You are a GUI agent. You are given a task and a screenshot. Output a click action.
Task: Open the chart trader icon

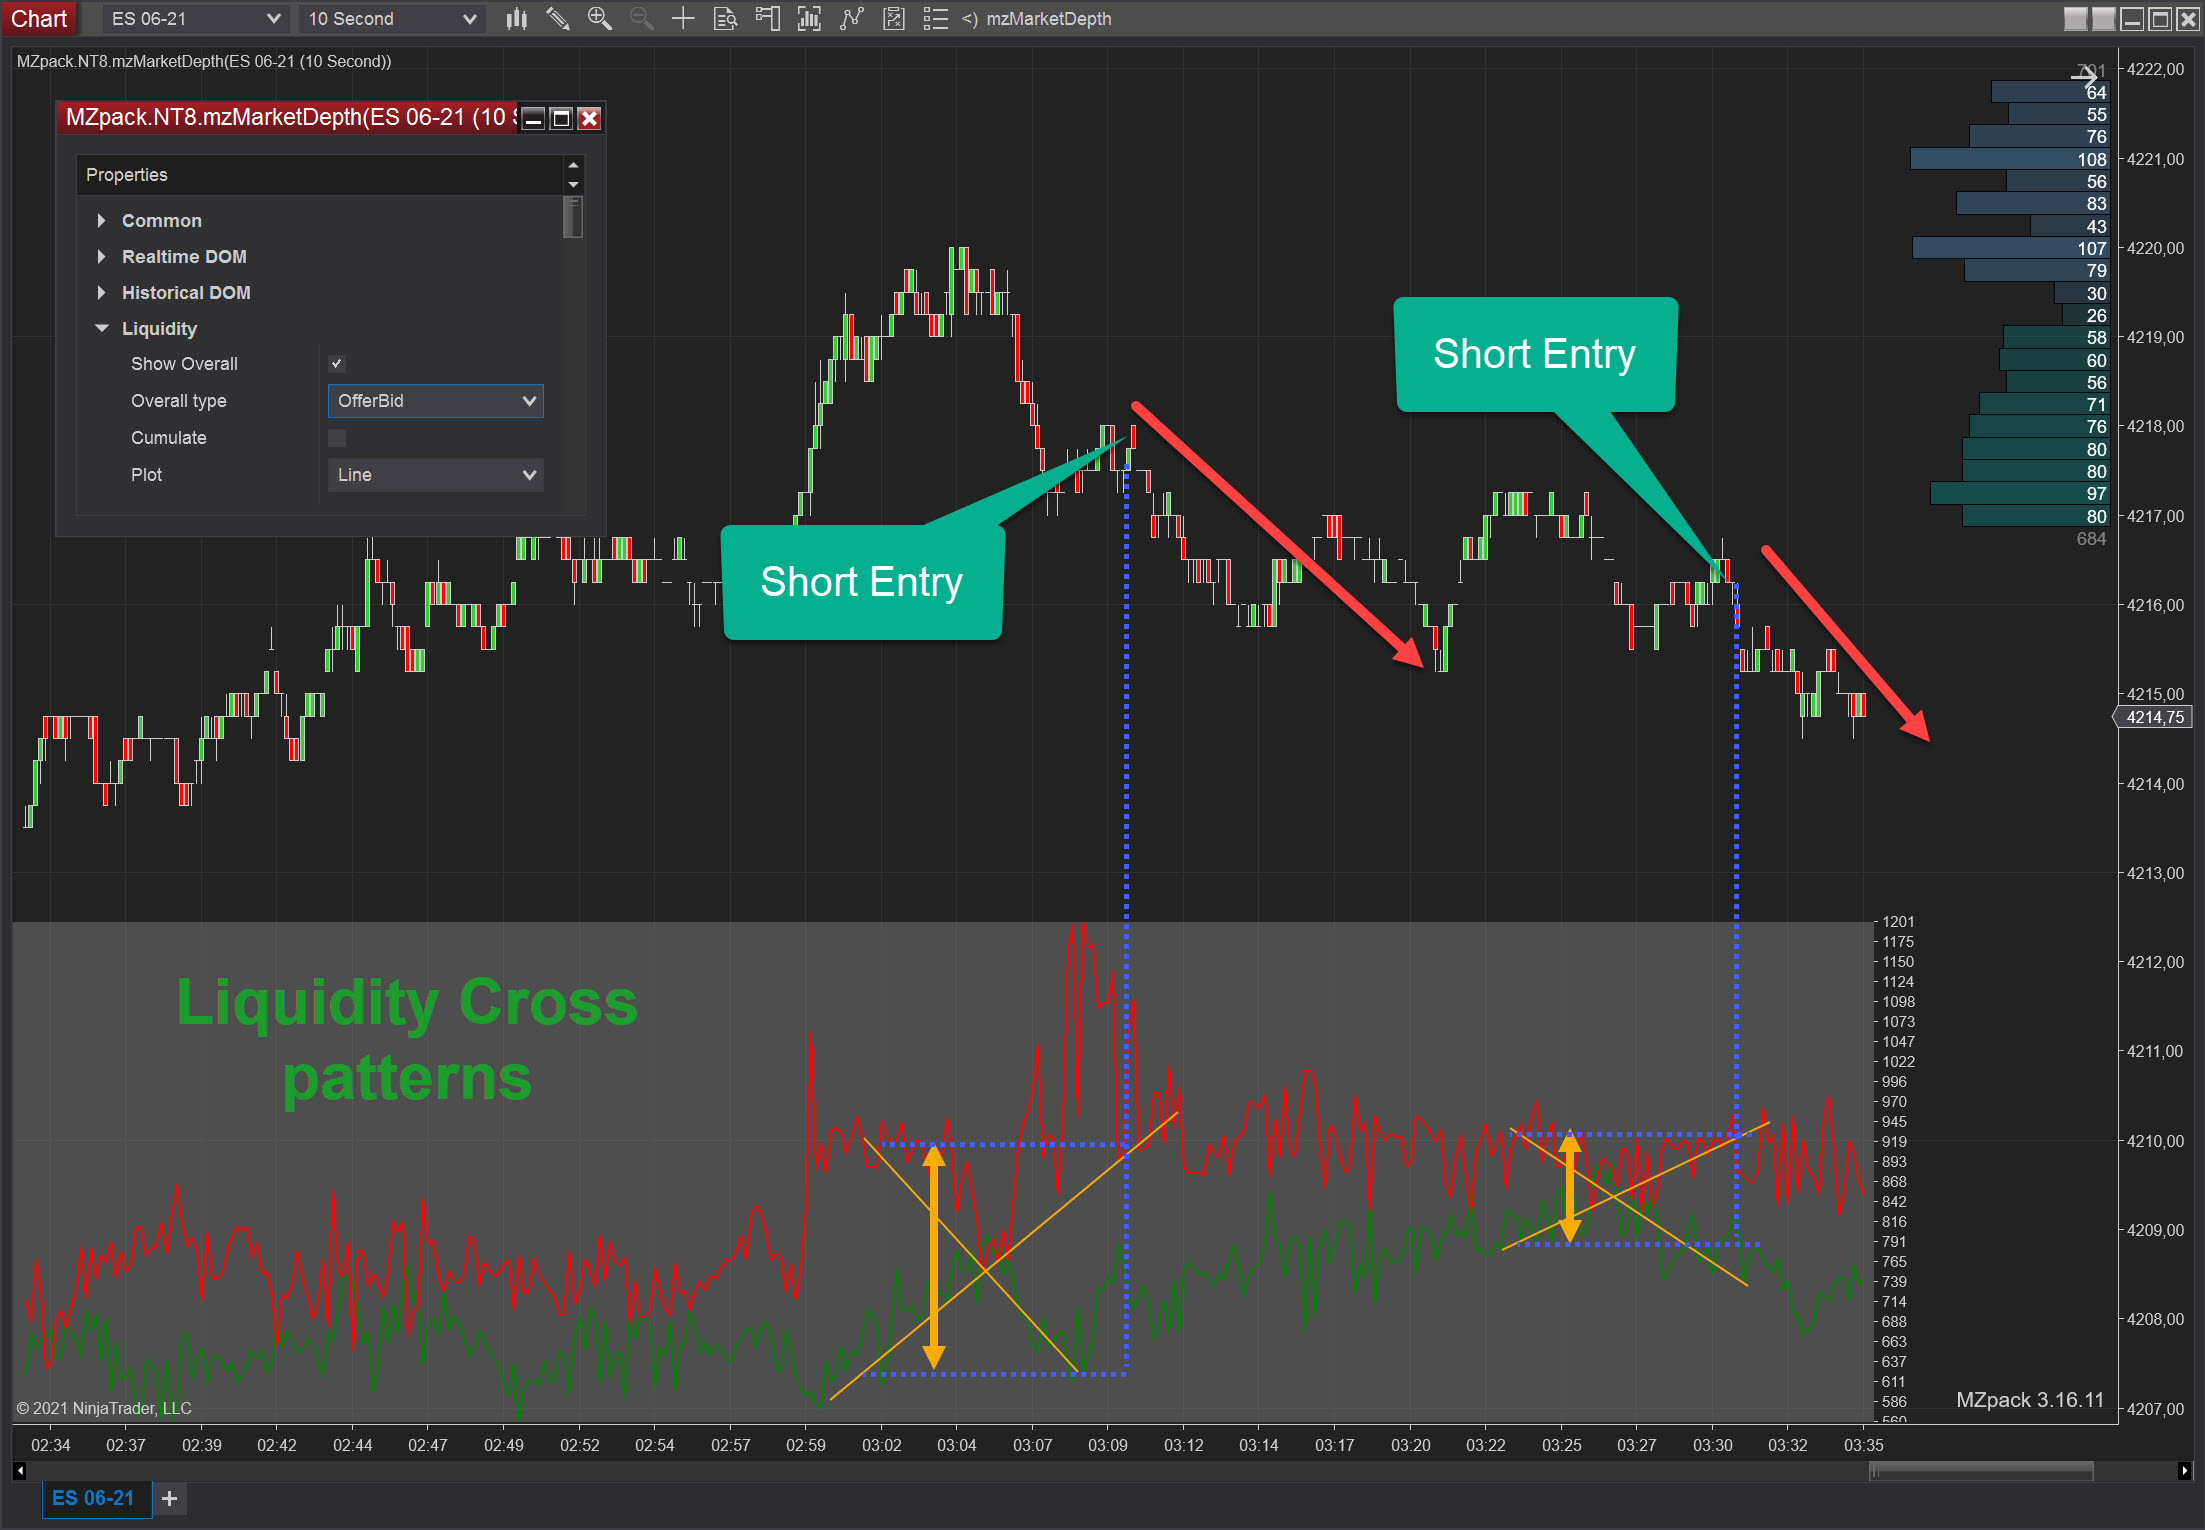point(767,19)
